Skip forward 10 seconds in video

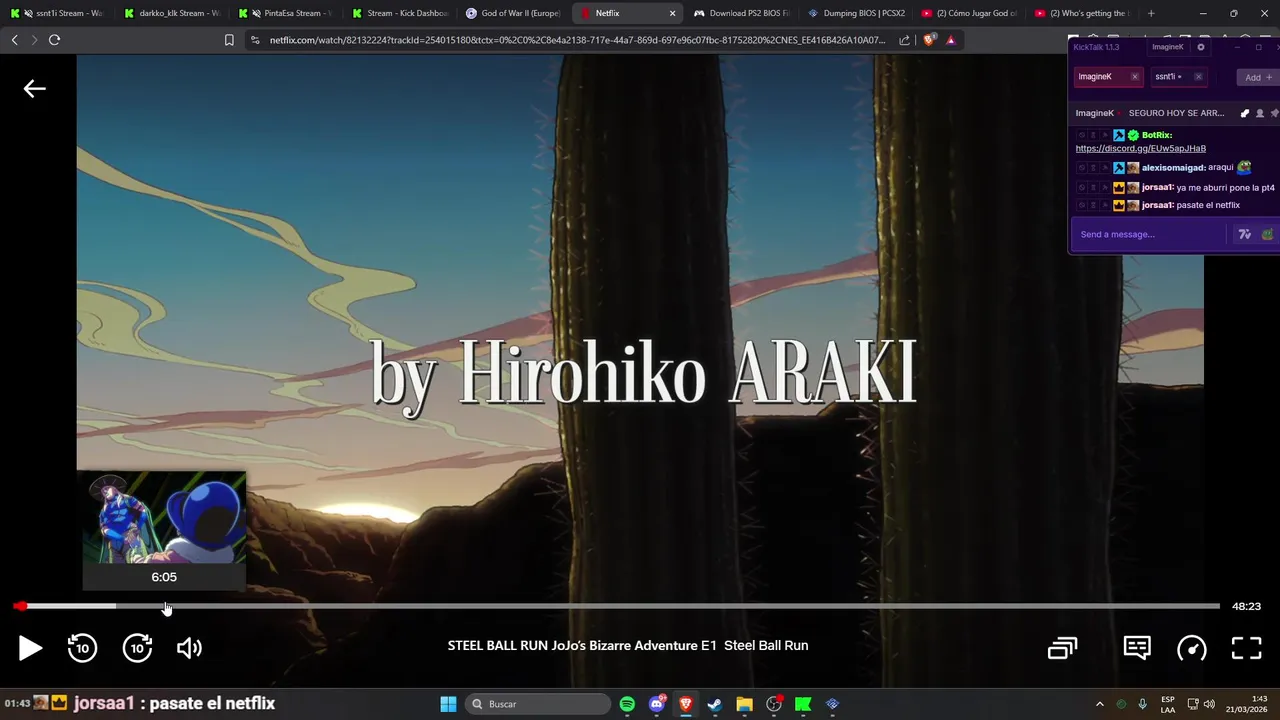(x=137, y=648)
